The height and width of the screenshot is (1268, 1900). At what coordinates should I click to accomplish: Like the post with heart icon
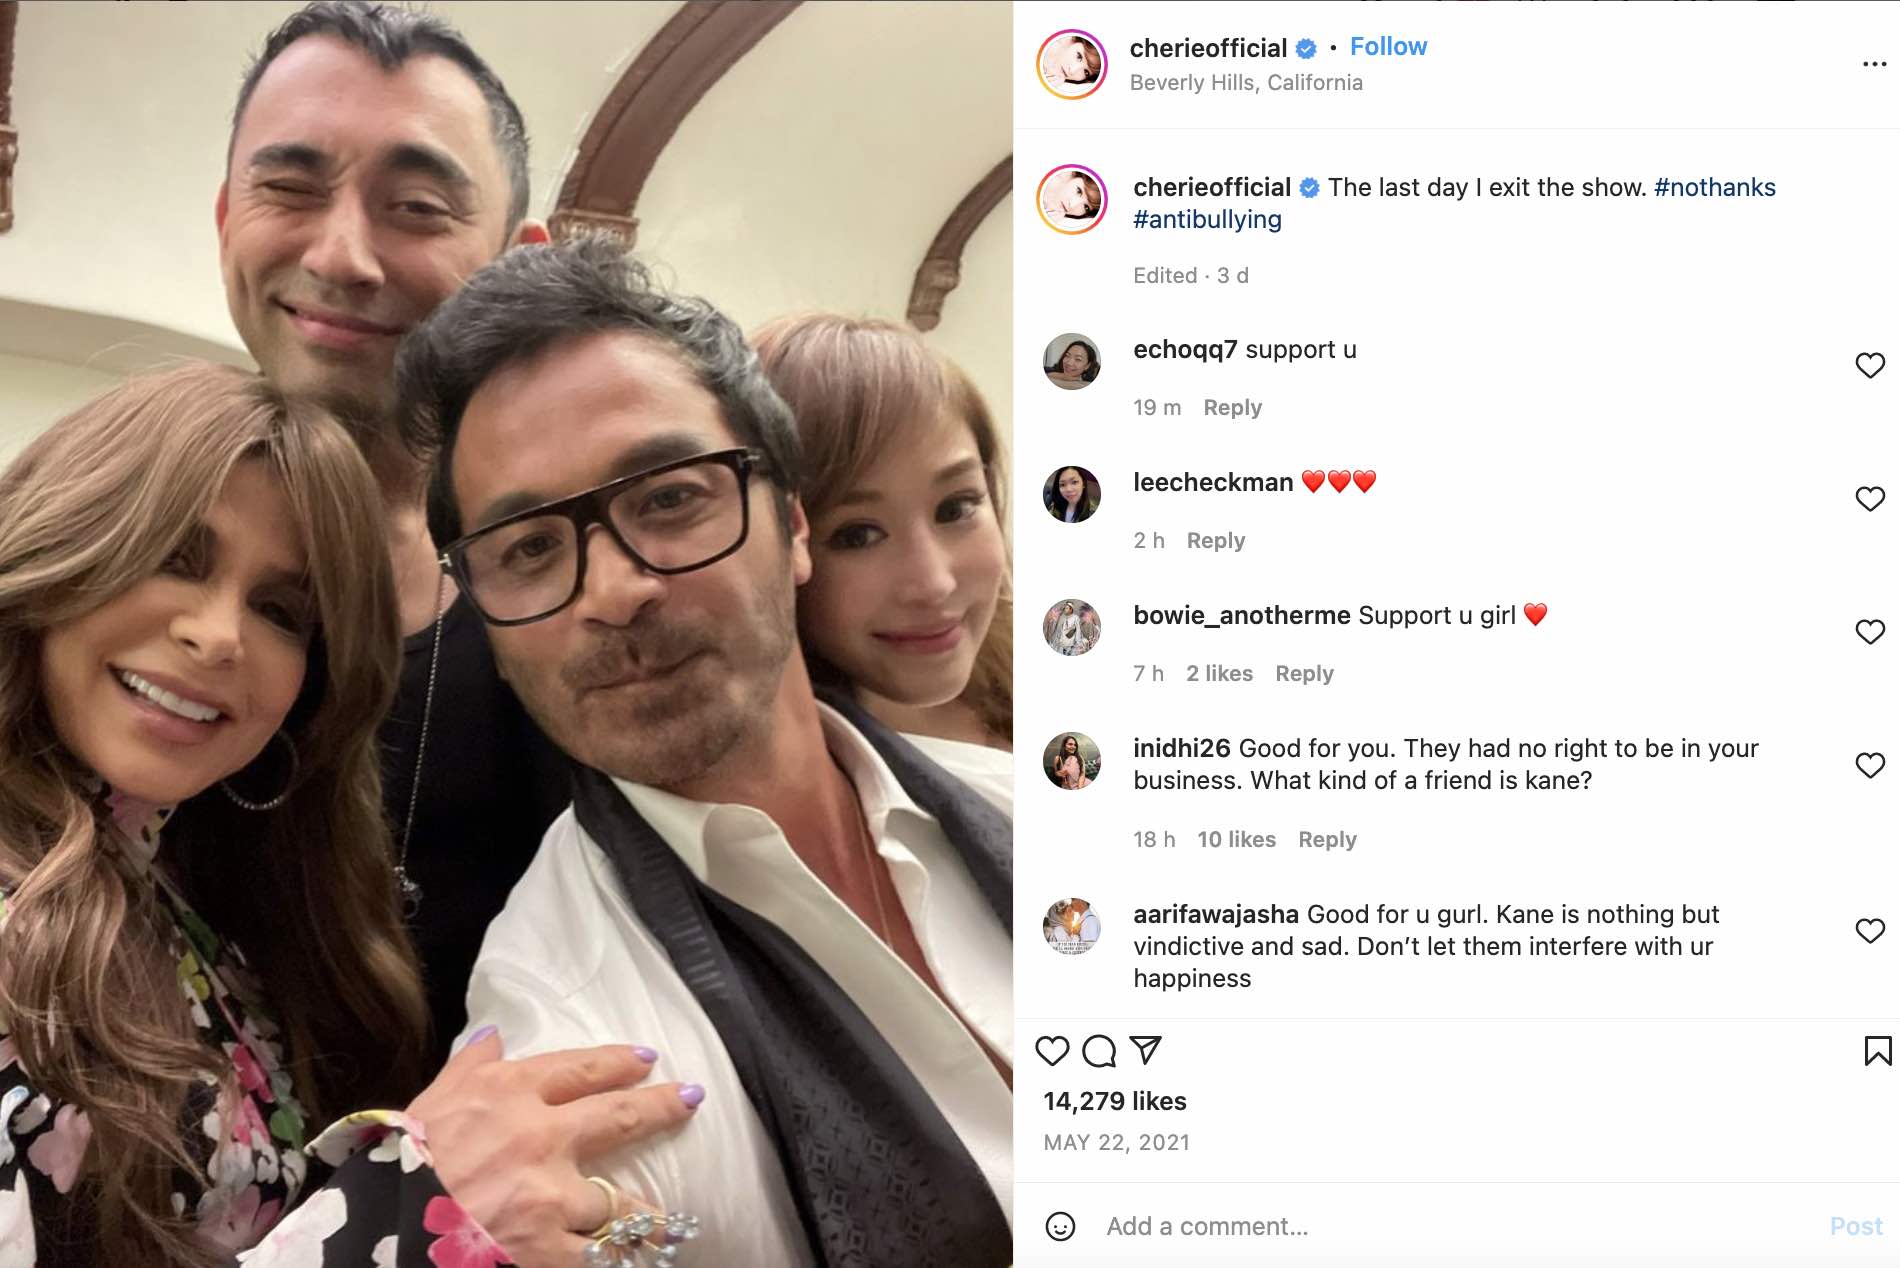tap(1052, 1051)
